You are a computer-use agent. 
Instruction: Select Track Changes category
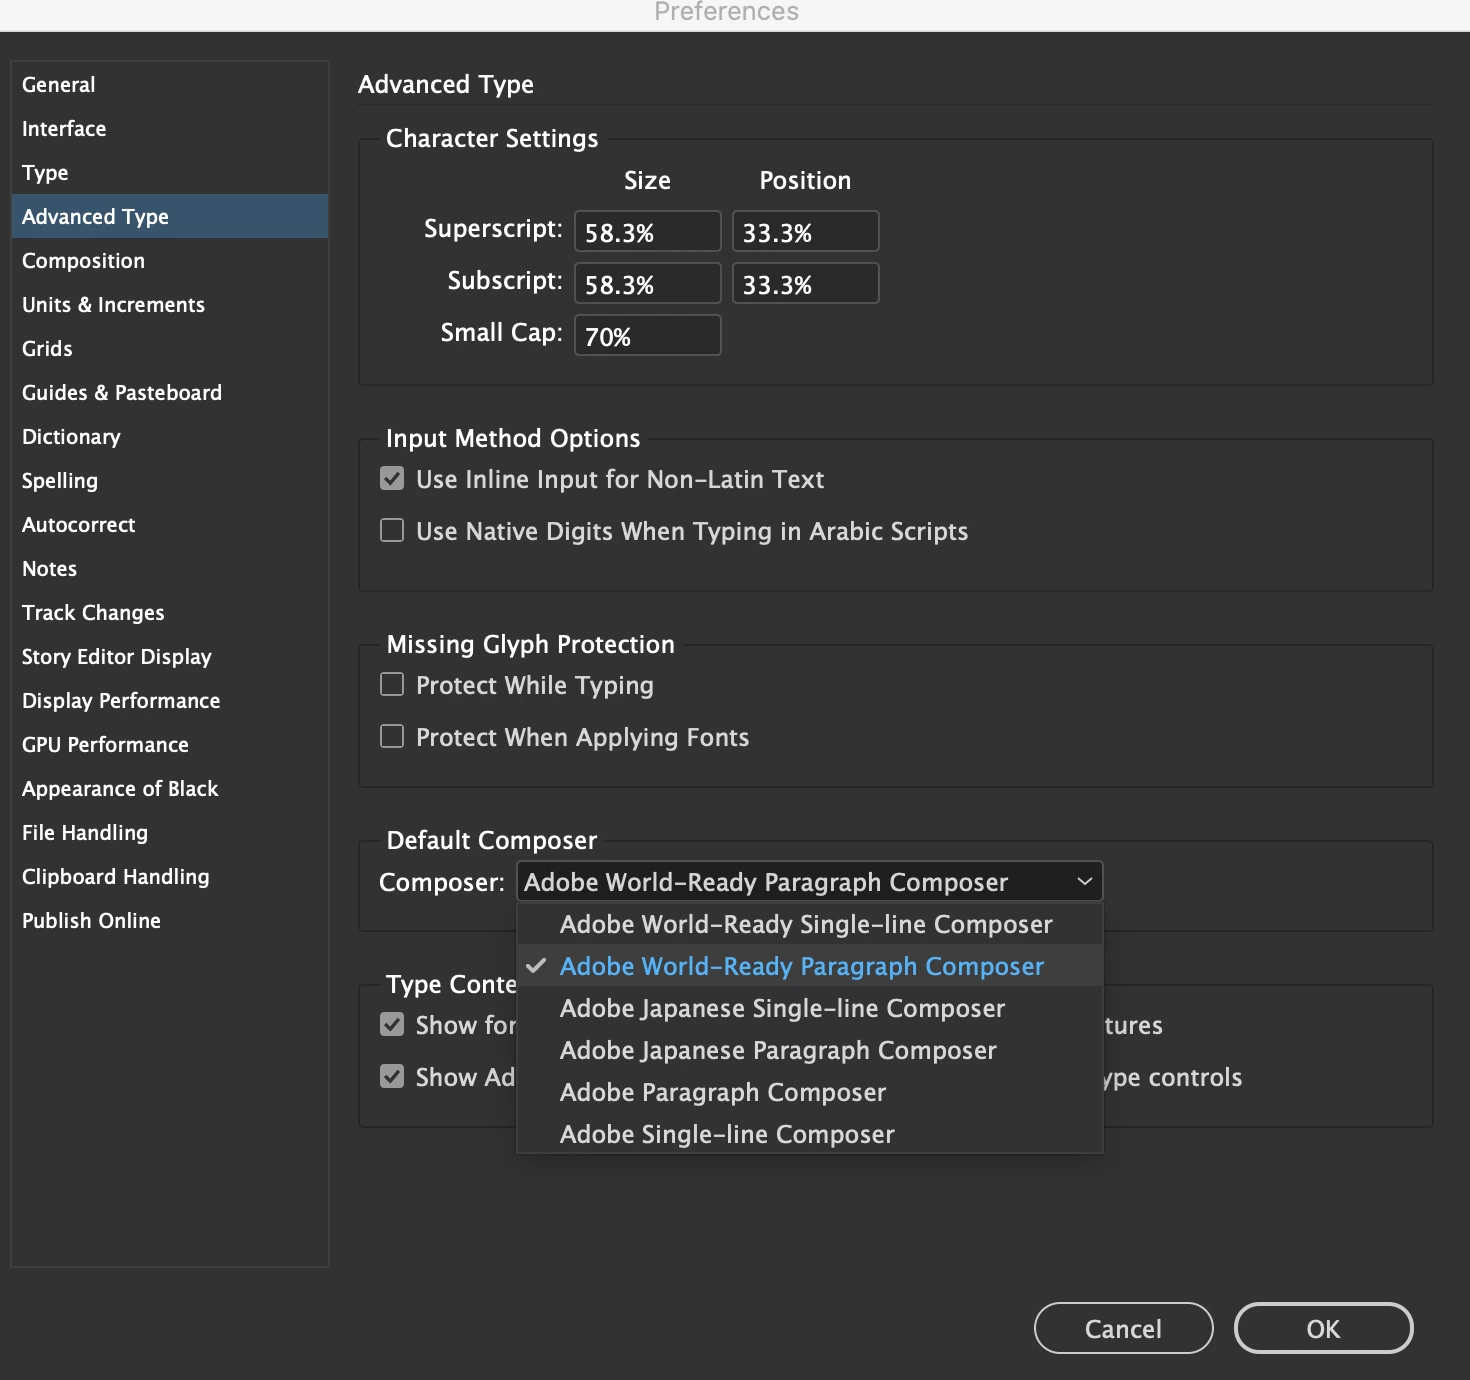tap(170, 613)
